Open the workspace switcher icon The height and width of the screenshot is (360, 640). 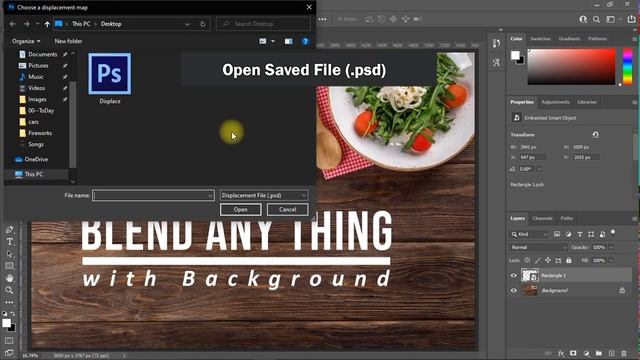click(610, 19)
